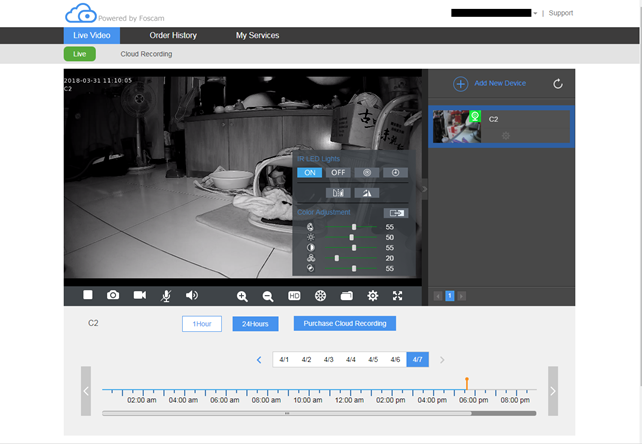642x444 pixels.
Task: Open the gear settings icon
Action: (x=372, y=296)
